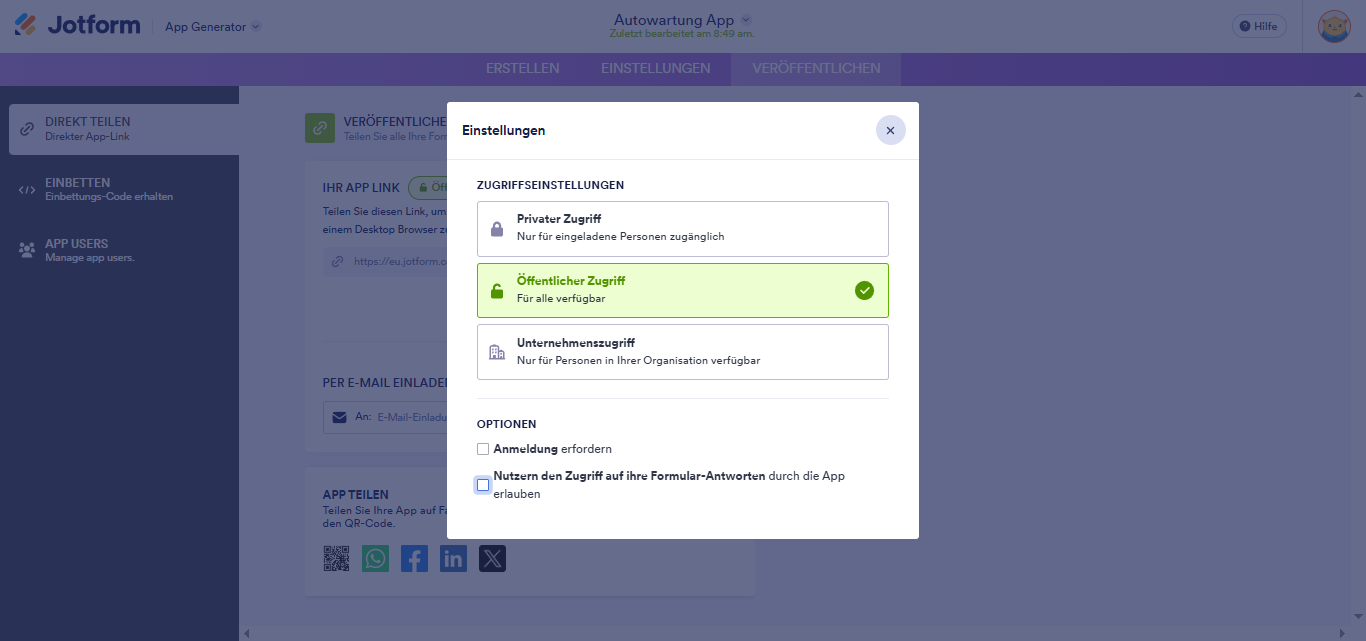Click the people icon beside APP USERS
This screenshot has width=1366, height=641.
coord(27,250)
